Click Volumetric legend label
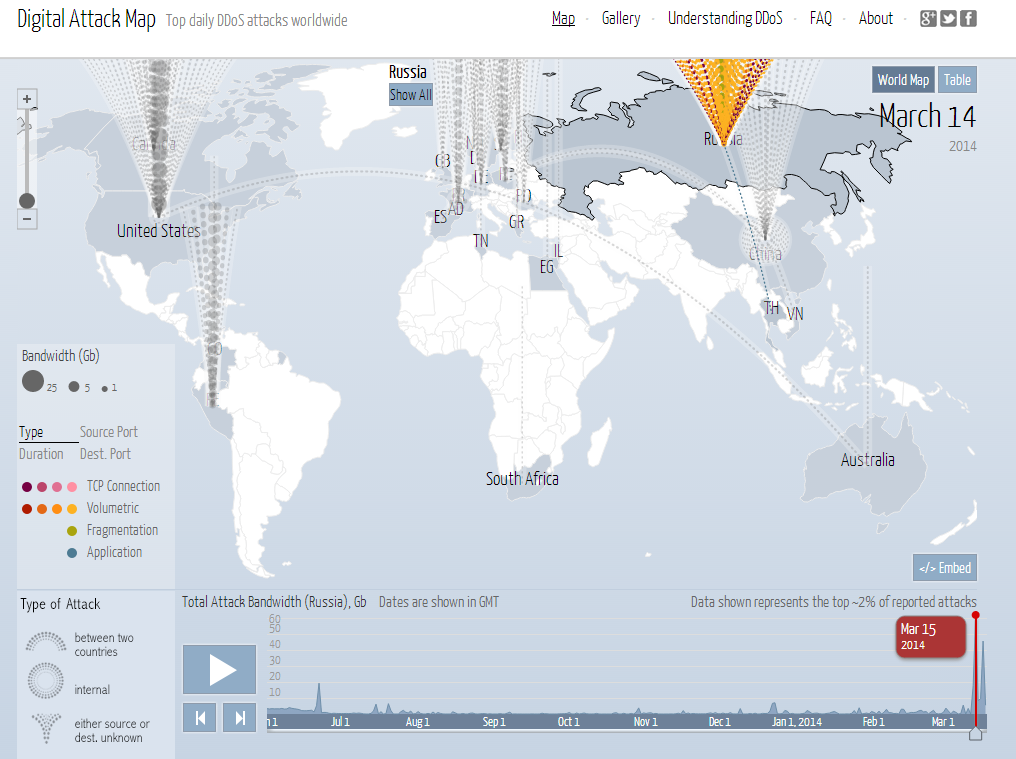Image resolution: width=1016 pixels, height=759 pixels. pyautogui.click(x=113, y=509)
